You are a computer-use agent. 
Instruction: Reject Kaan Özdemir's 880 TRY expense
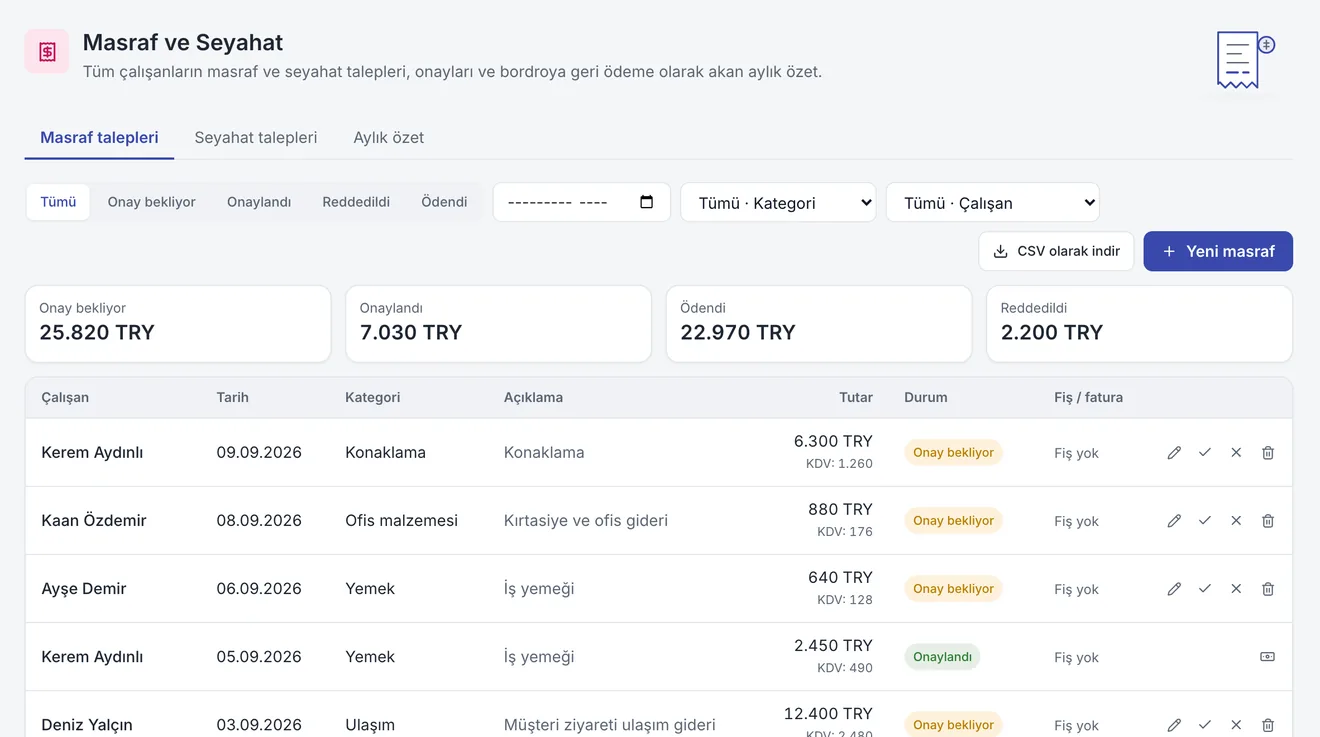[1236, 521]
